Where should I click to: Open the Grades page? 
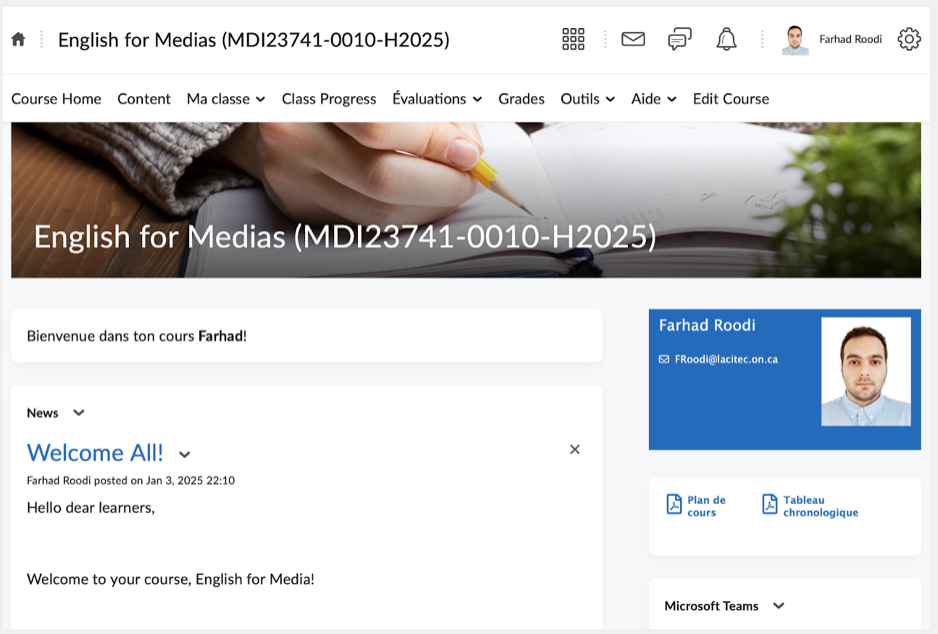tap(521, 99)
